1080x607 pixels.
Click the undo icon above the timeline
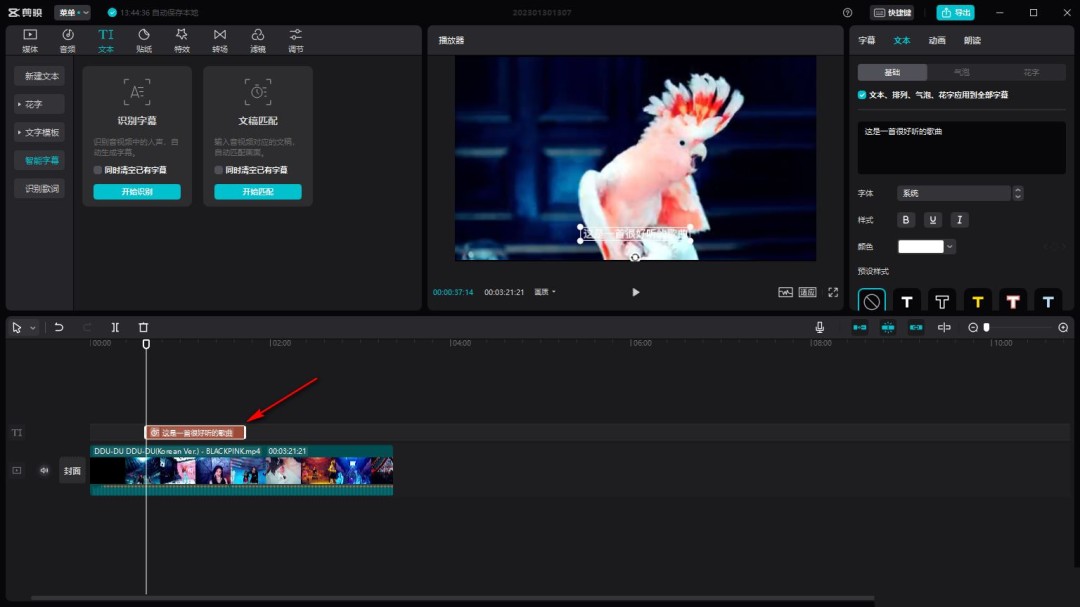point(59,327)
